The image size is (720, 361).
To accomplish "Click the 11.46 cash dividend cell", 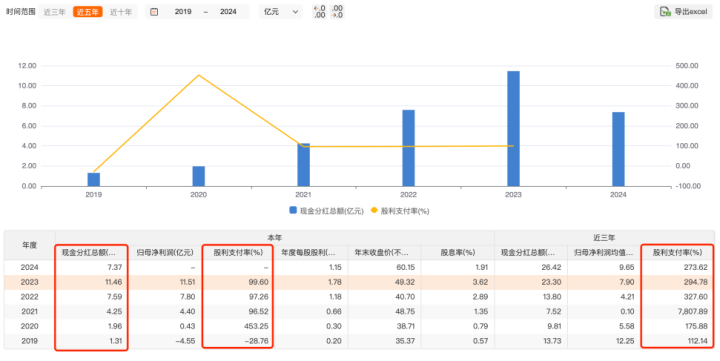I will [x=92, y=282].
